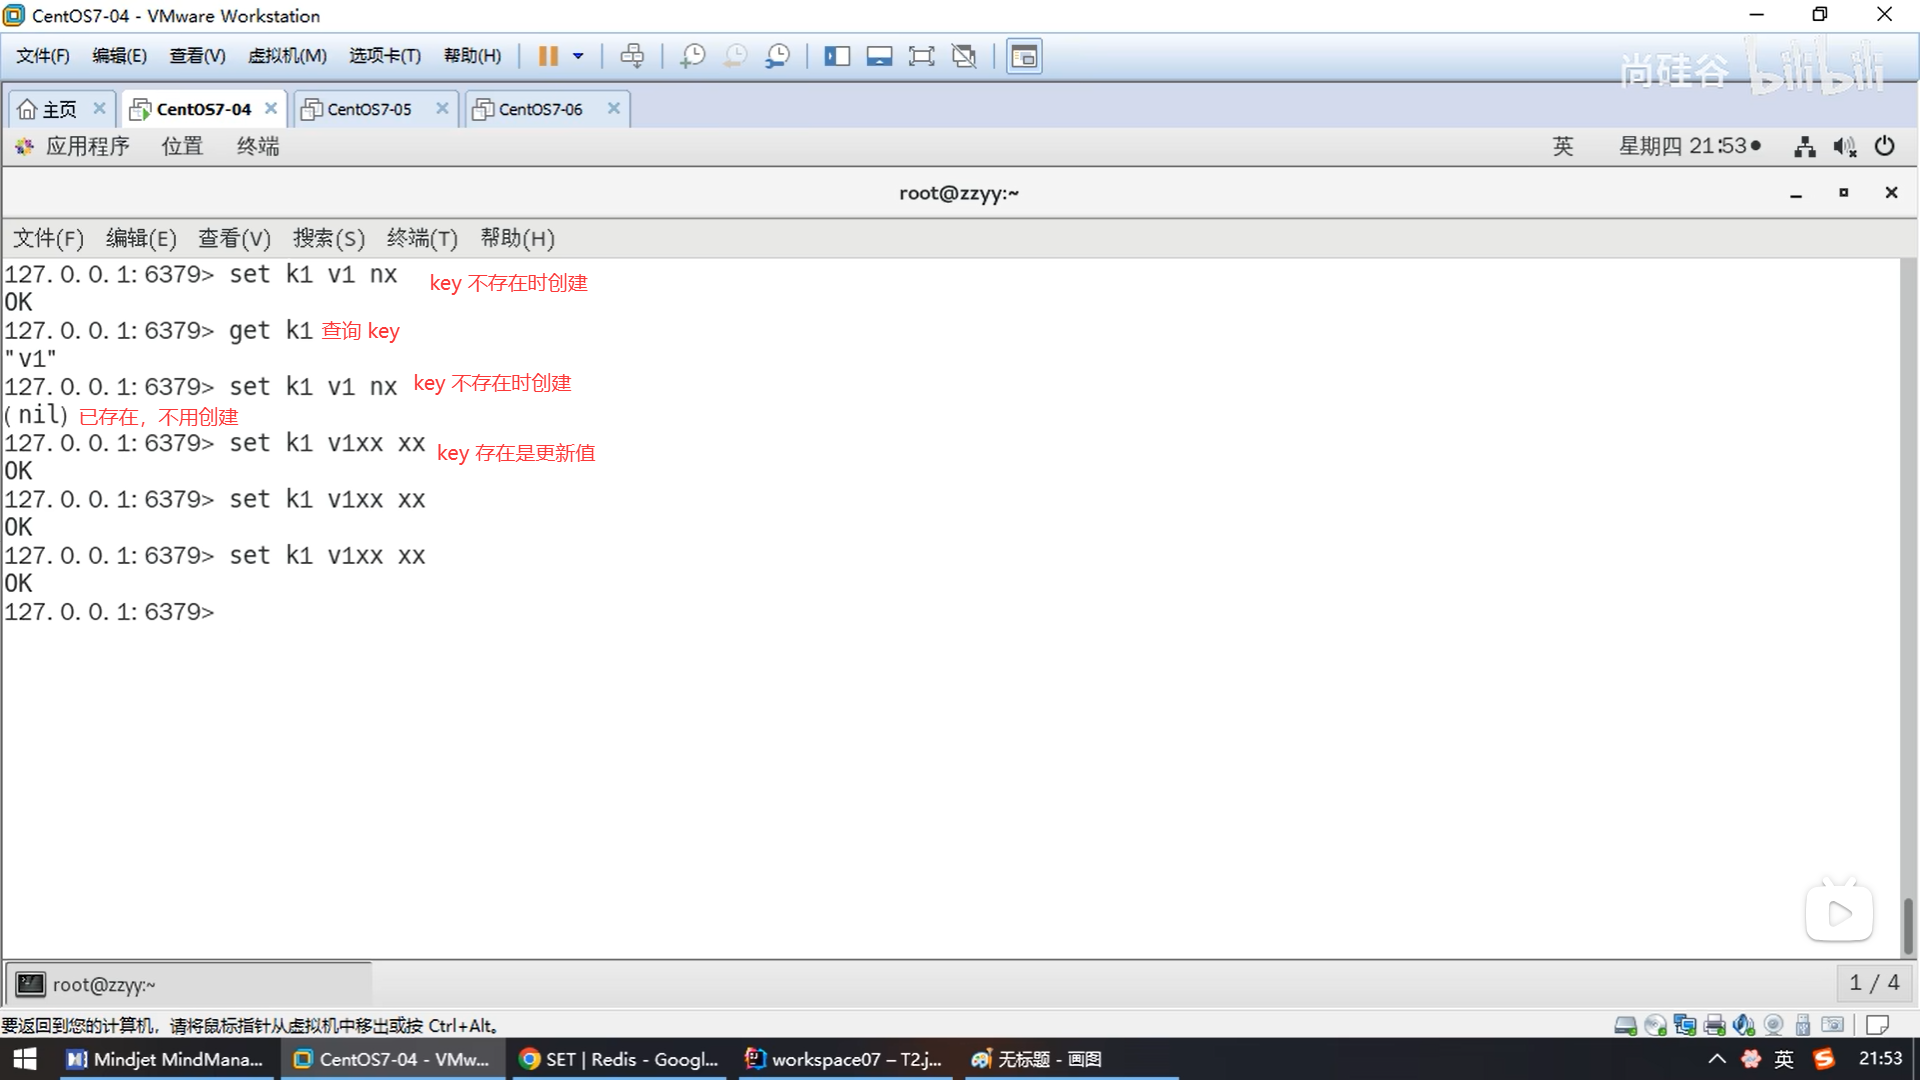
Task: Open the snapshot manager icon
Action: (x=778, y=56)
